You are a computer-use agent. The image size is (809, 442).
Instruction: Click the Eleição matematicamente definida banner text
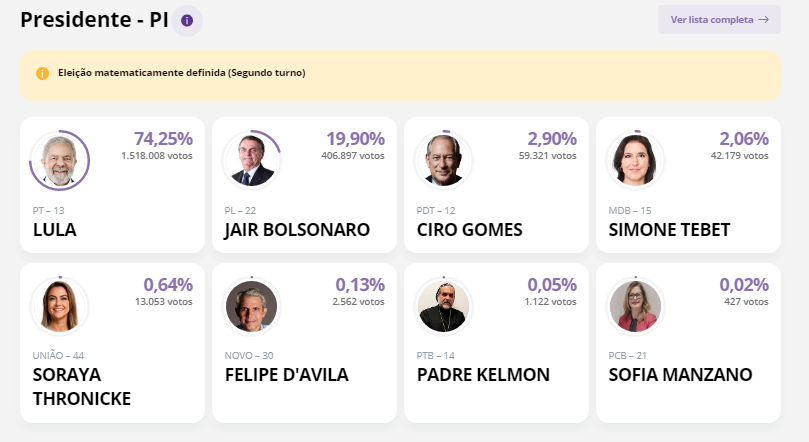tap(182, 73)
